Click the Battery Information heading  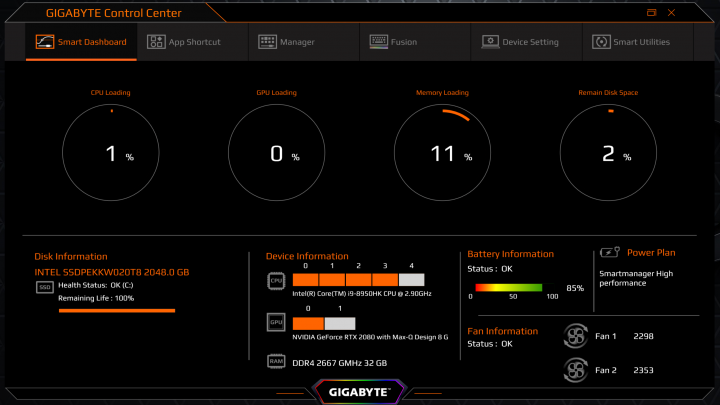510,254
